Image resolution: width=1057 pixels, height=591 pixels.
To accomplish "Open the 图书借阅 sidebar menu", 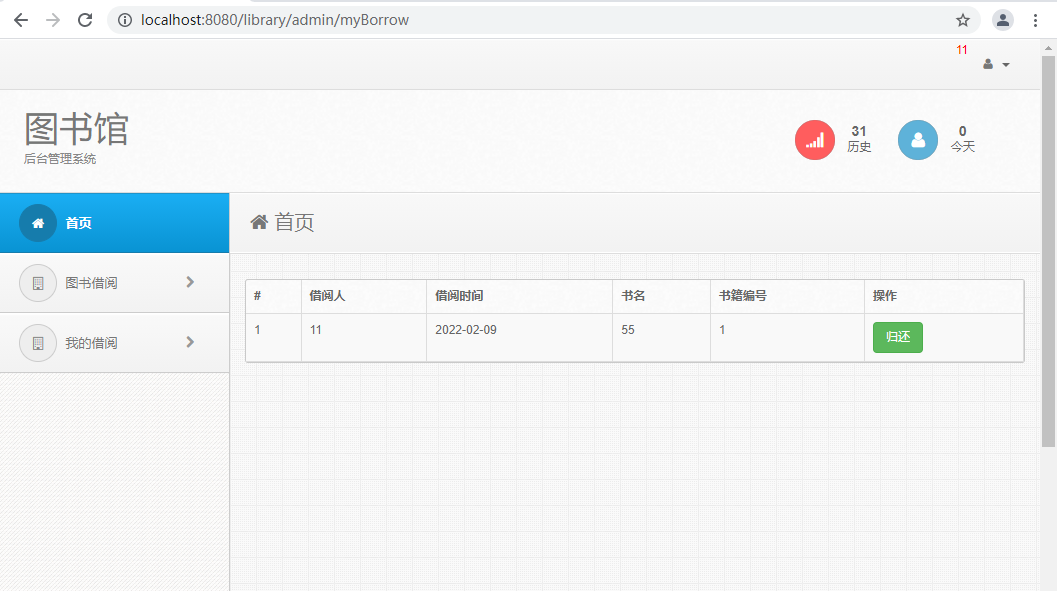I will click(x=115, y=283).
